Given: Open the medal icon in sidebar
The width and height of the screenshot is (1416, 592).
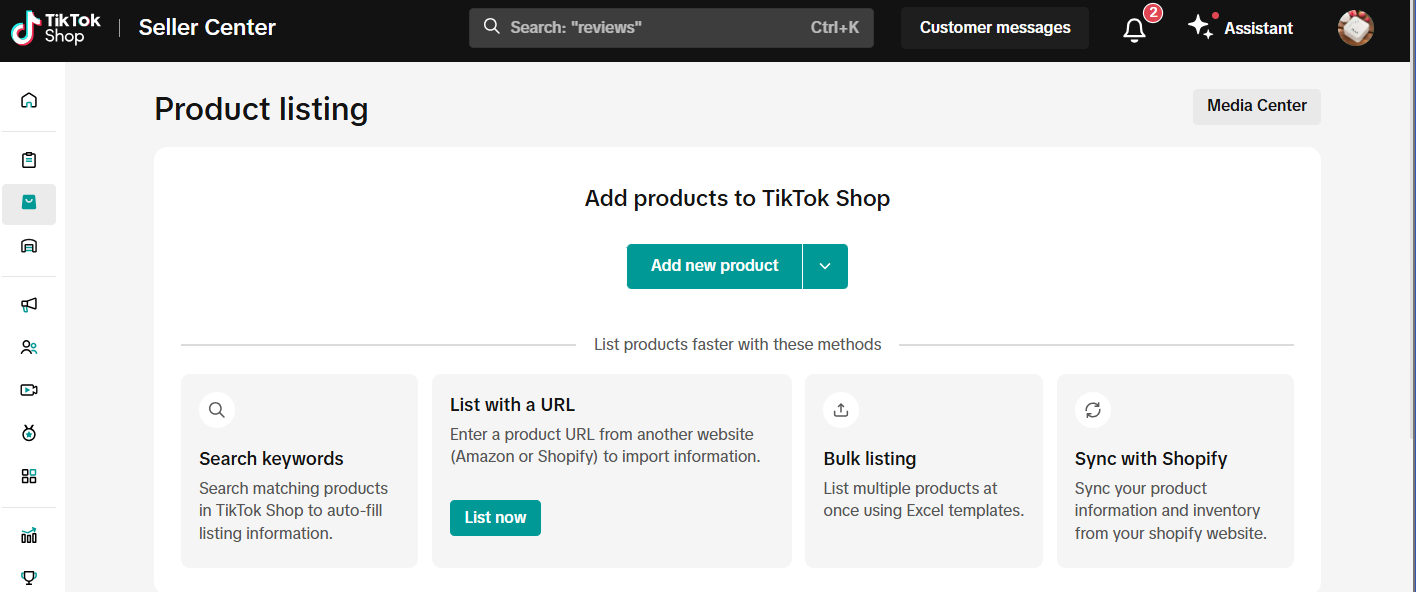Looking at the screenshot, I should (x=29, y=433).
